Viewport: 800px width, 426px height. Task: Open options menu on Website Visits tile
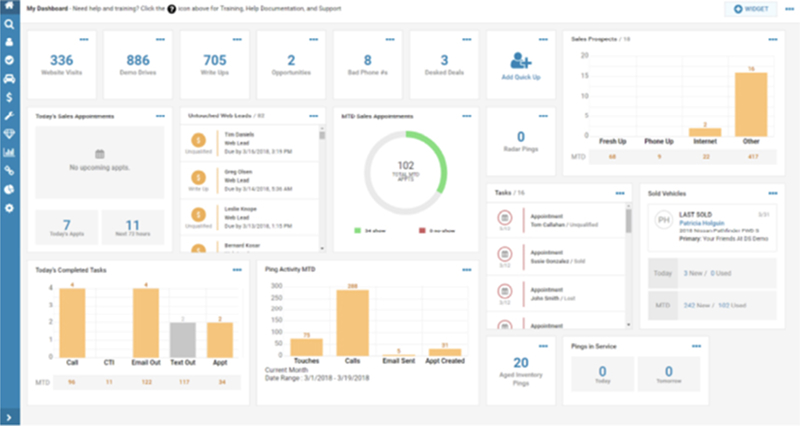pyautogui.click(x=84, y=39)
